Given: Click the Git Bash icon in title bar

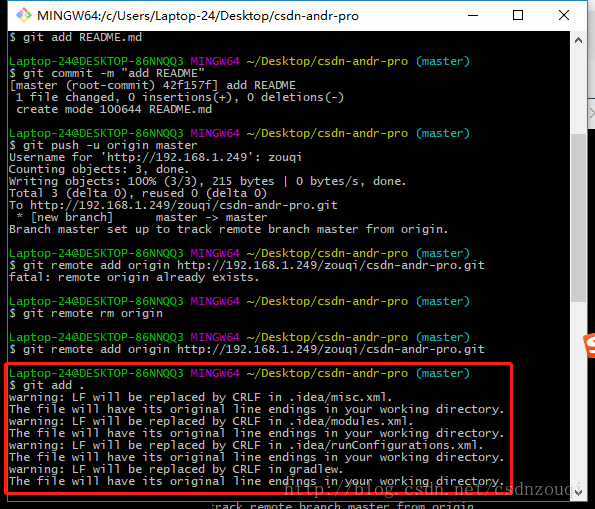Looking at the screenshot, I should (x=24, y=15).
